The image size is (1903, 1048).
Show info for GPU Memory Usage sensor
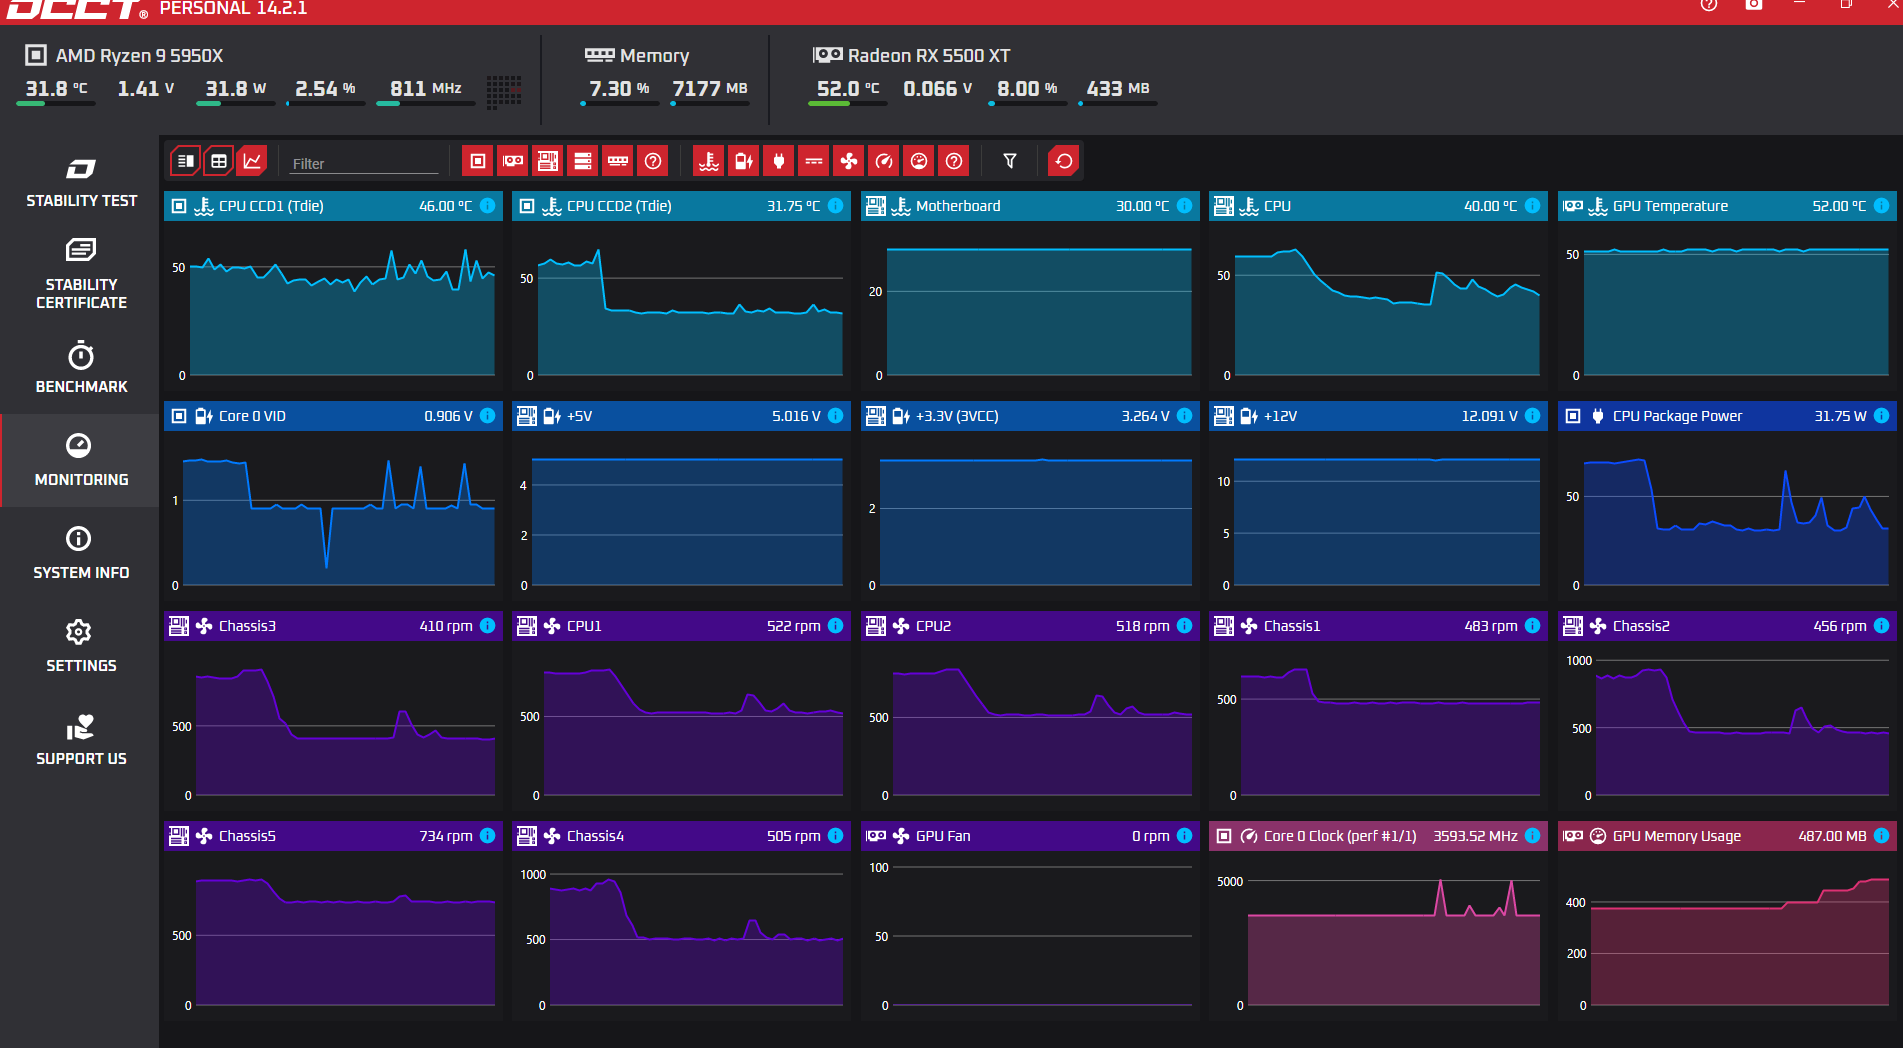coord(1882,836)
